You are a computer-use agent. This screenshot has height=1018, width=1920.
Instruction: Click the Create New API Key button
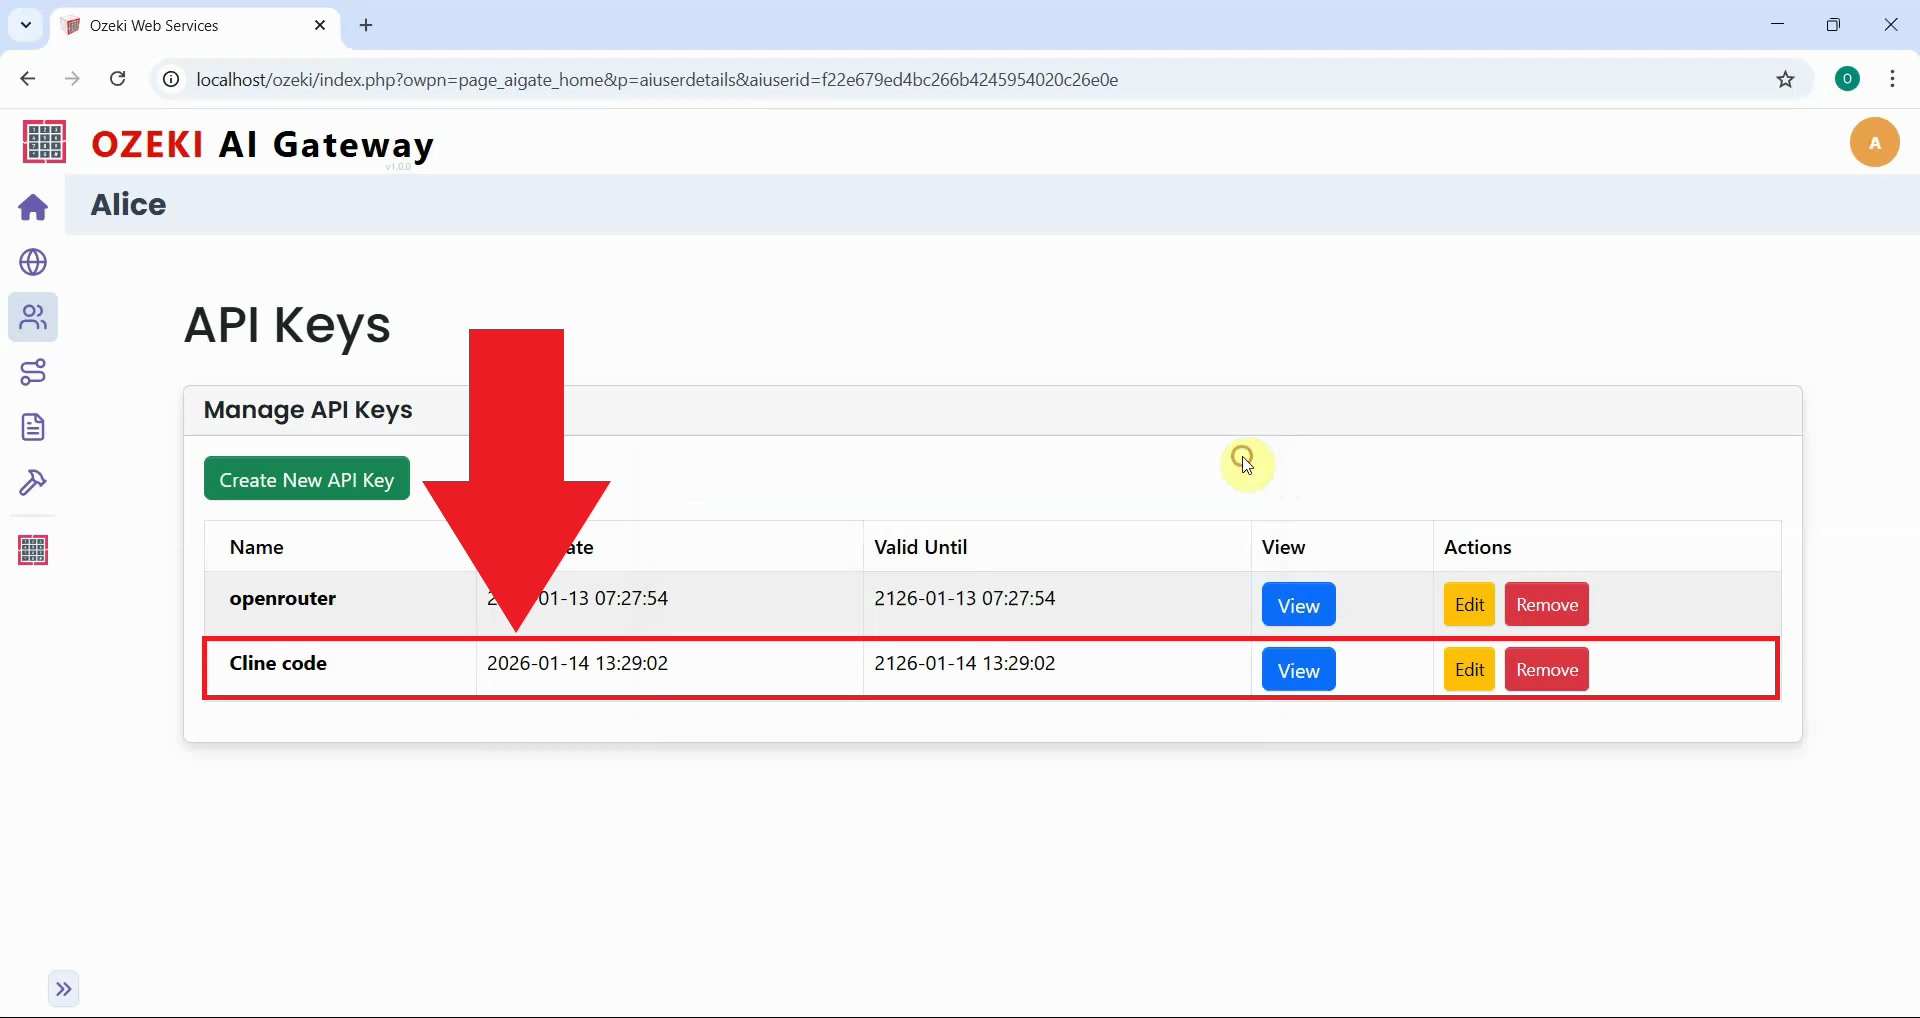click(306, 478)
